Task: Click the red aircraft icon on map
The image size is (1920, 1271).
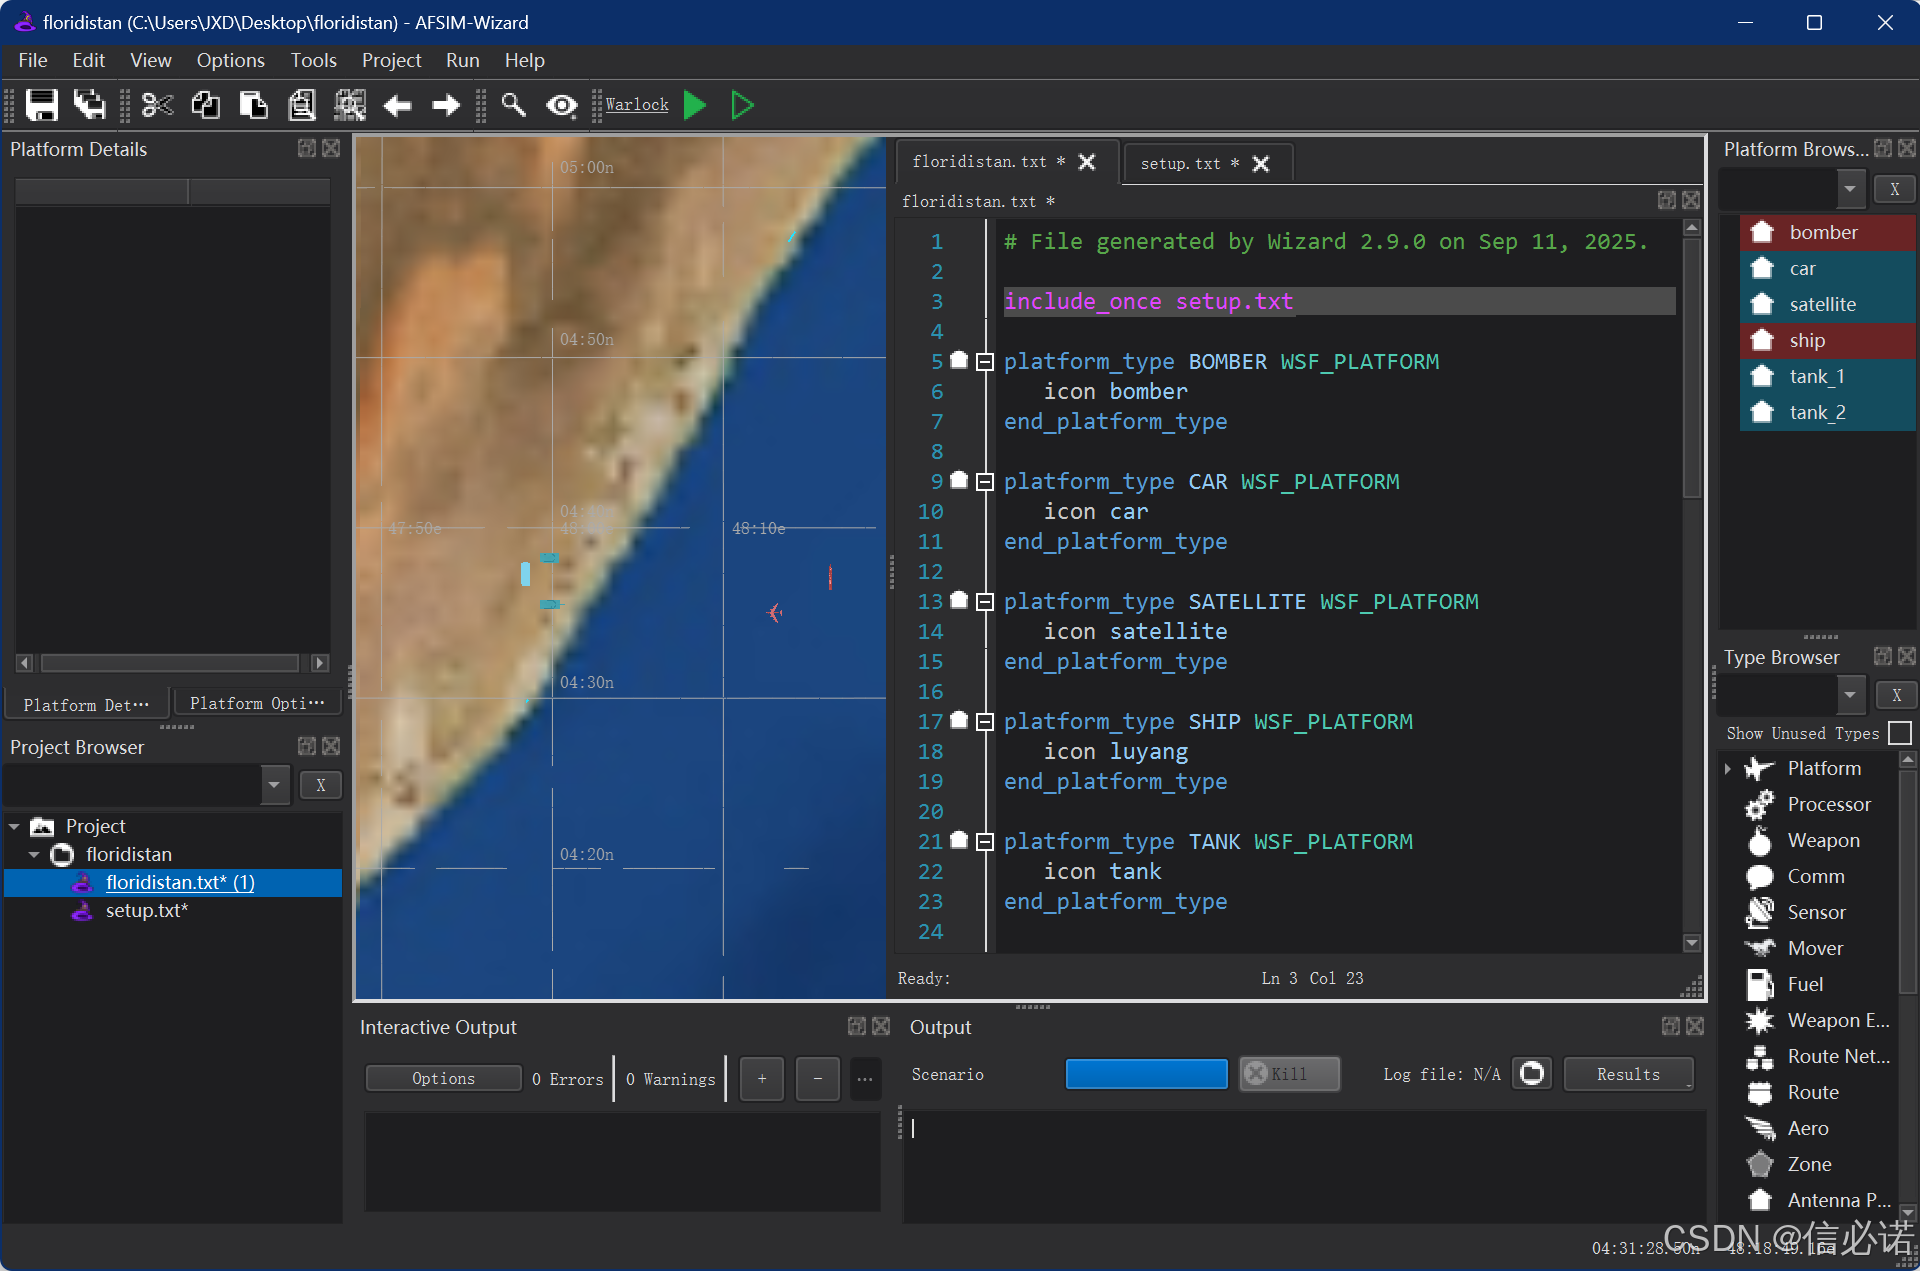Action: point(774,612)
